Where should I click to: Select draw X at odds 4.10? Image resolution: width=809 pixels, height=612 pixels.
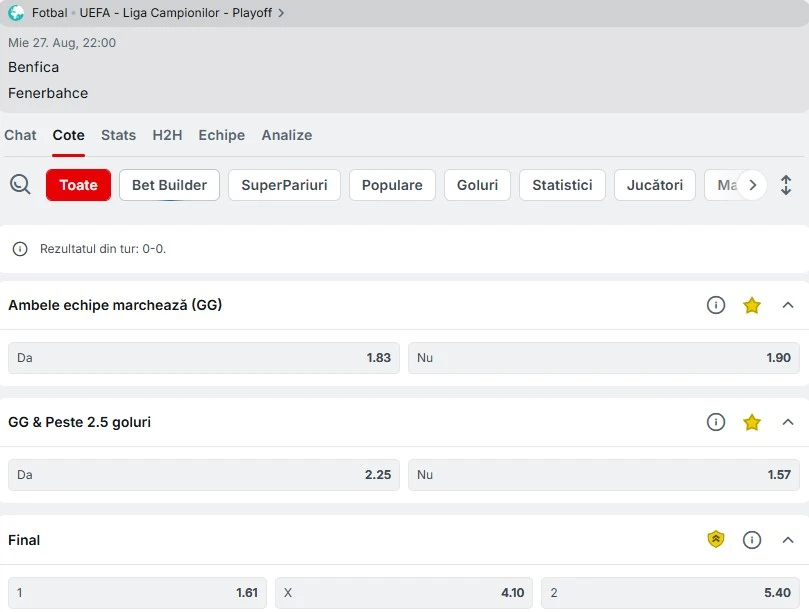[404, 592]
